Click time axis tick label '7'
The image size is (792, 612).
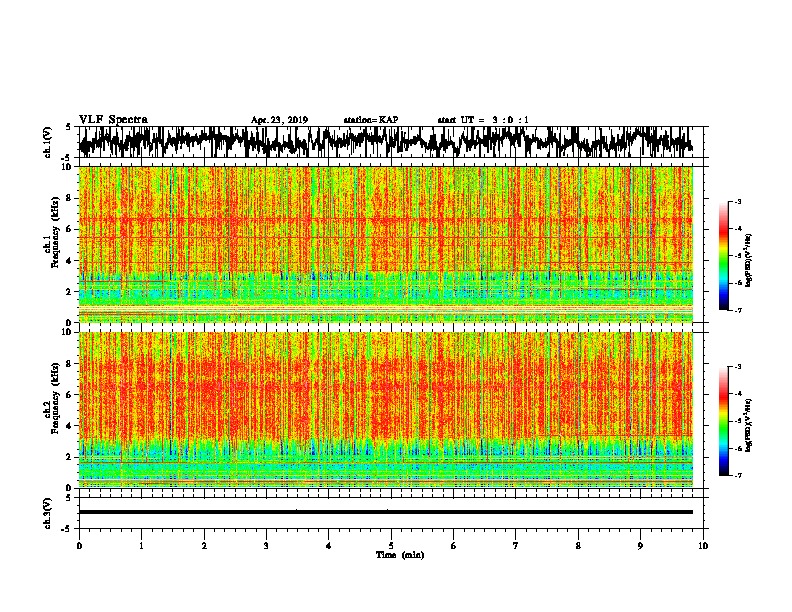coord(516,546)
